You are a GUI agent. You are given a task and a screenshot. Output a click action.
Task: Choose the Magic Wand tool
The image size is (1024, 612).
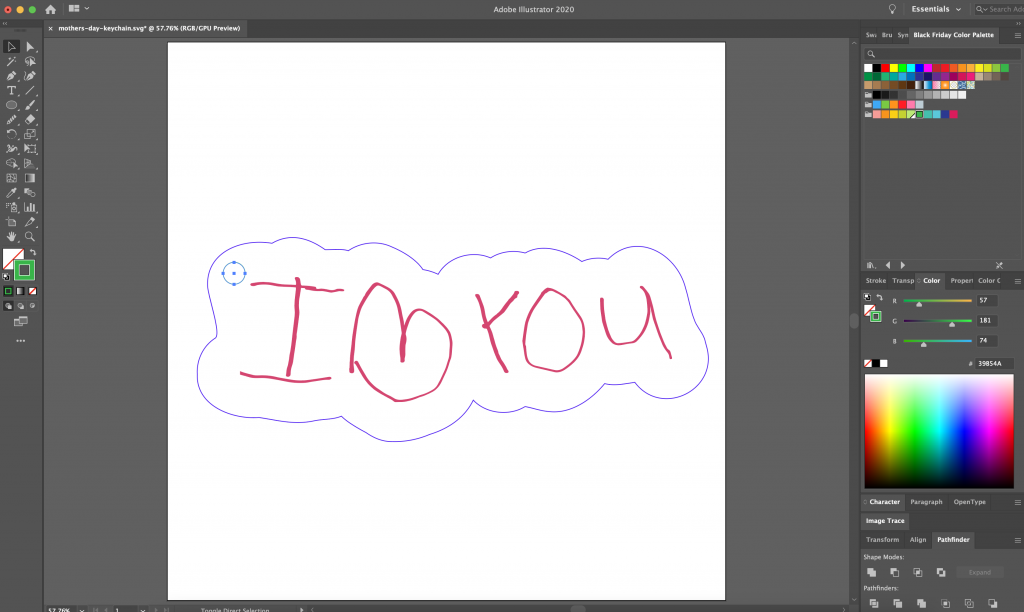pos(11,61)
